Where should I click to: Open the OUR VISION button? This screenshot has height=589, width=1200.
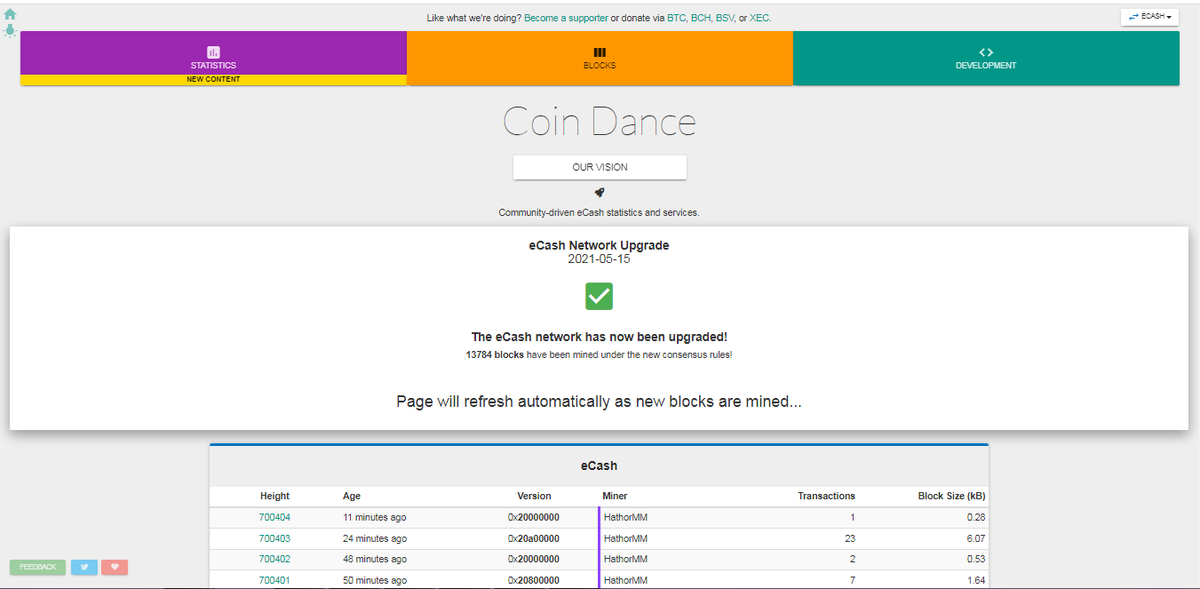600,167
